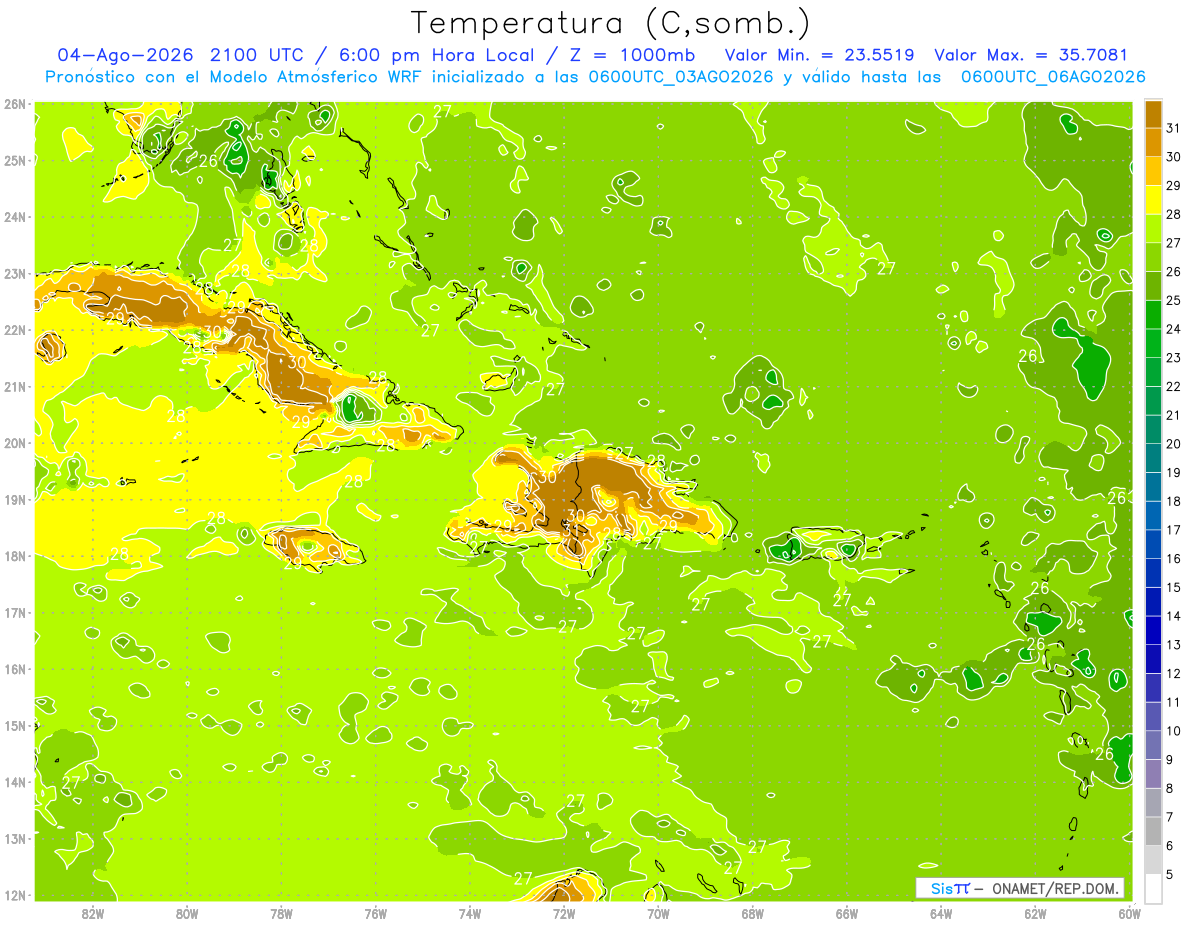Click the 17N latitude axis label
Screen dimensions: 1200x927
14,613
